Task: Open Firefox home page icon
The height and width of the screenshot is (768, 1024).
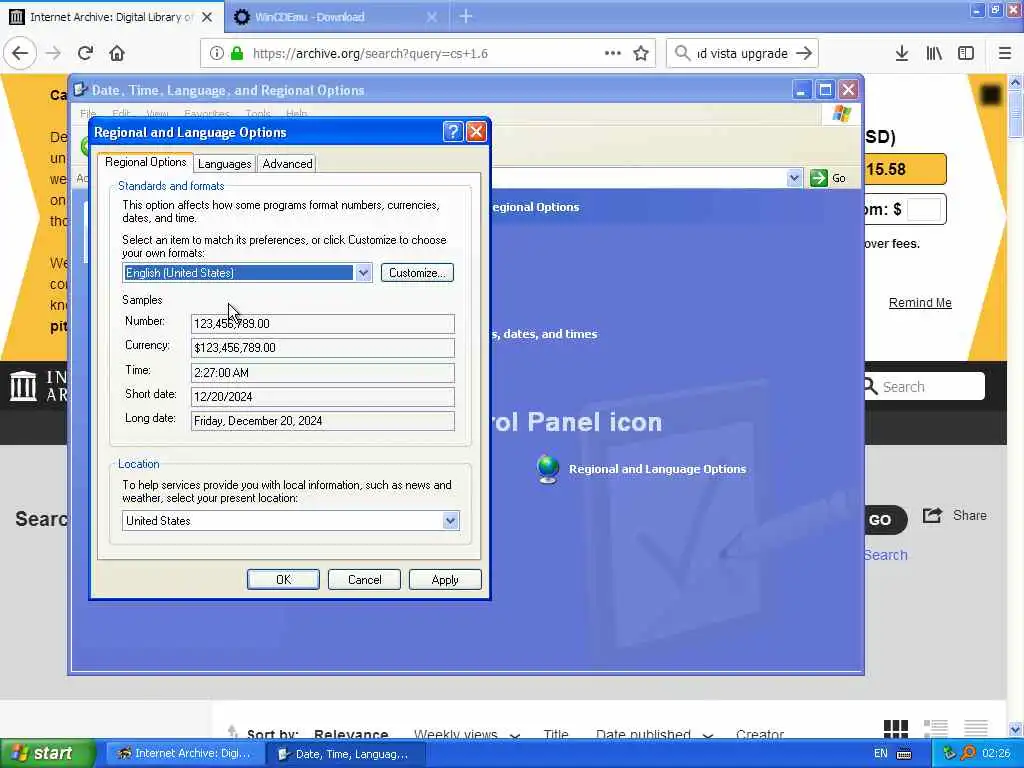Action: (x=117, y=54)
